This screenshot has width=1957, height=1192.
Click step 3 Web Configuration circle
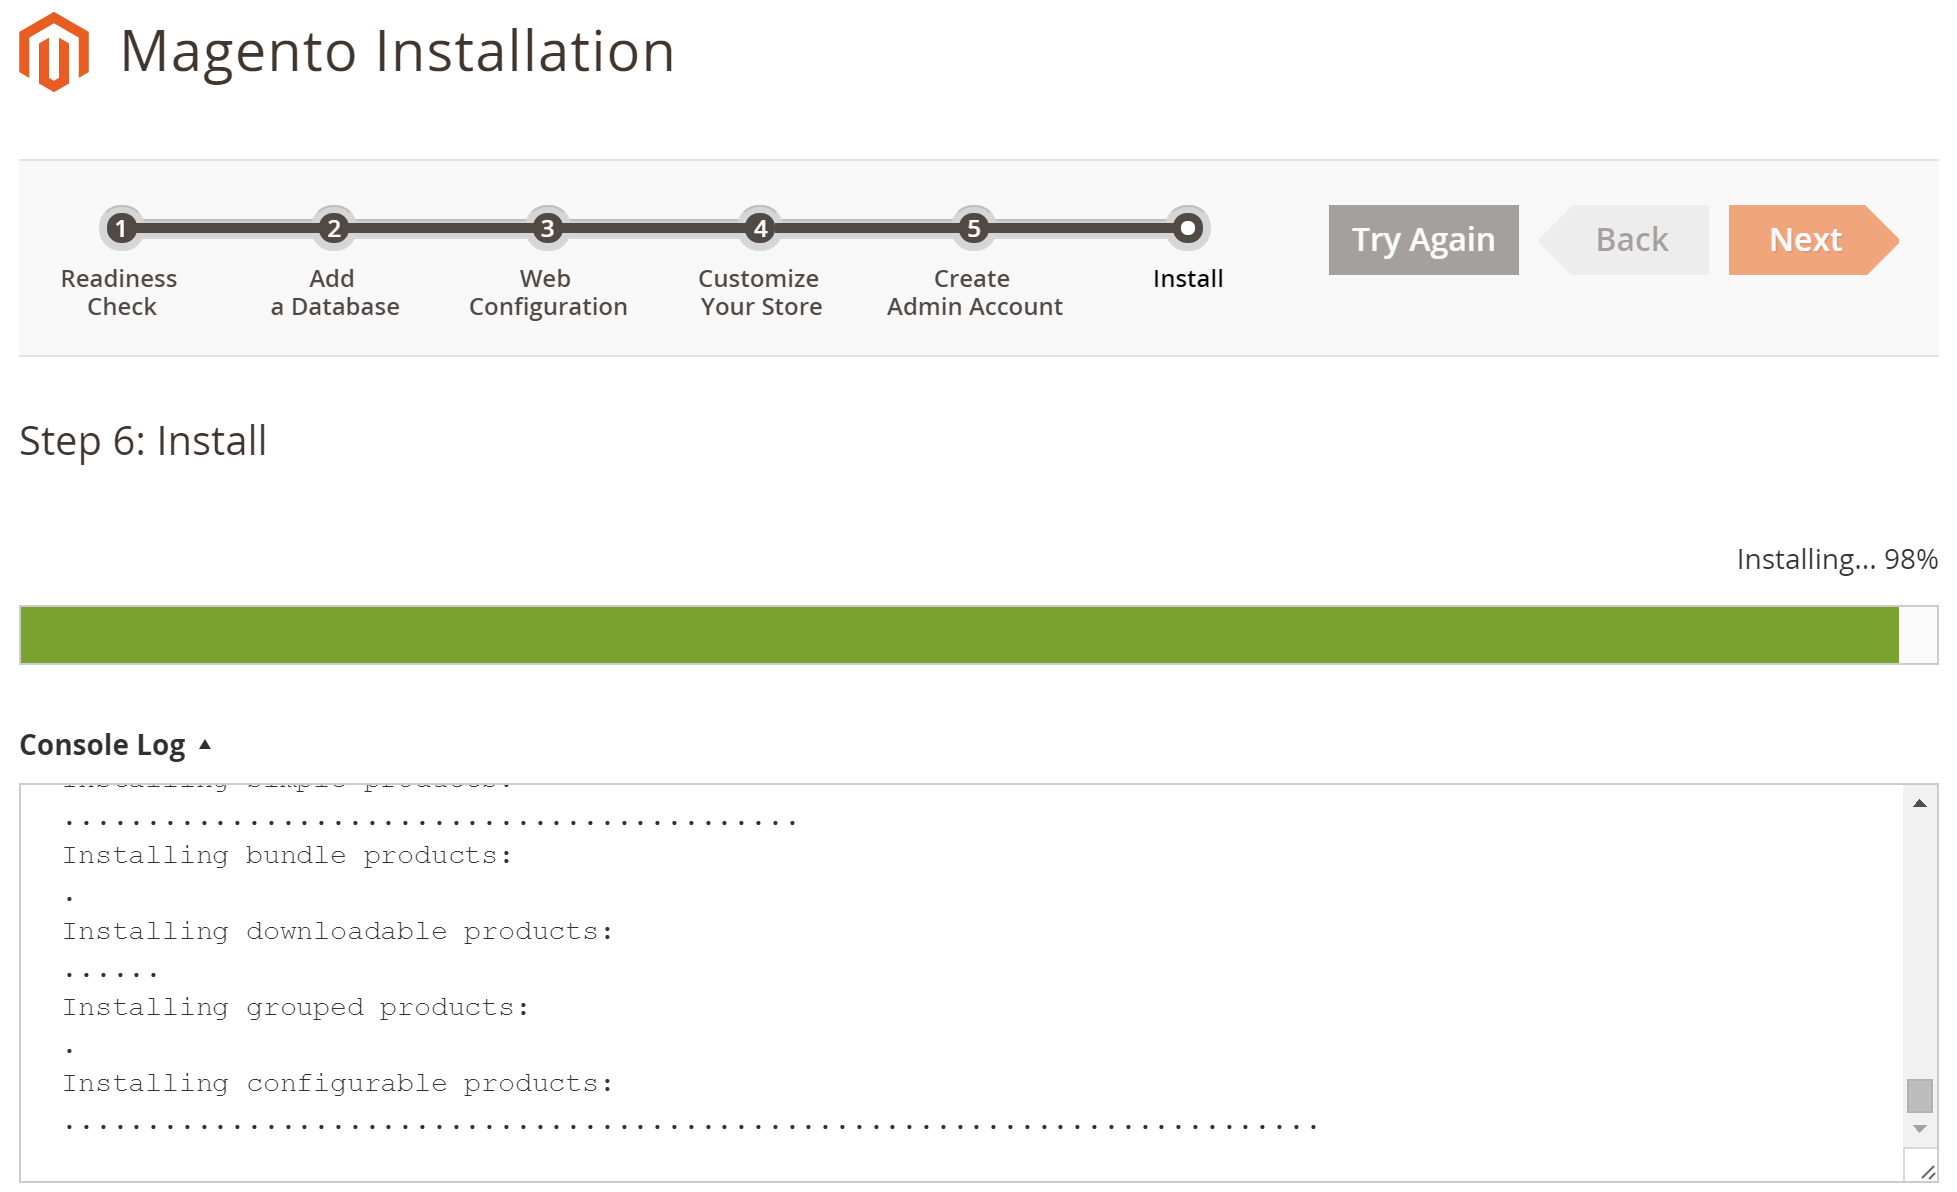point(547,229)
